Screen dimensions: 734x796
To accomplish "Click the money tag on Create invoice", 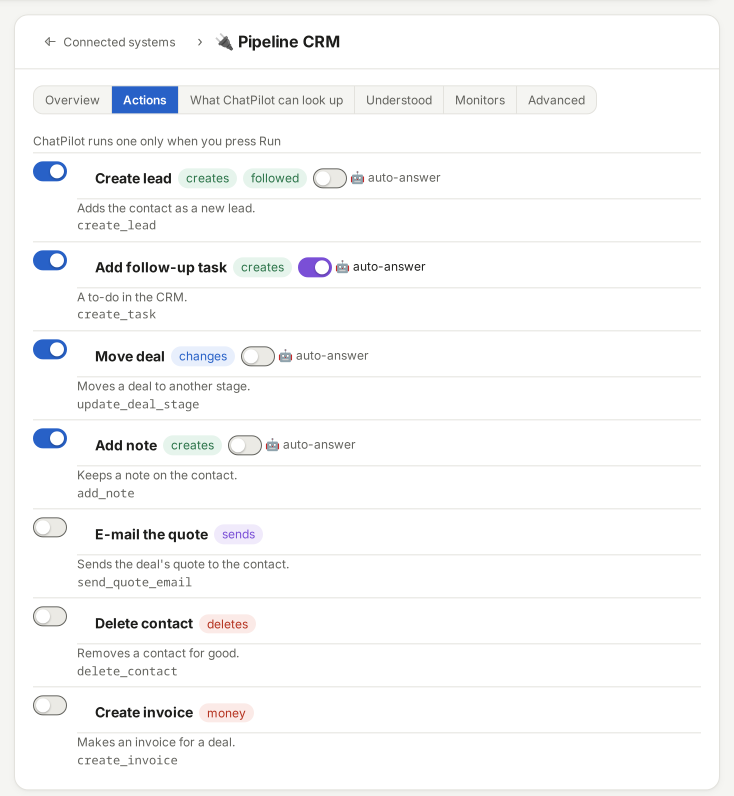I will coord(226,713).
